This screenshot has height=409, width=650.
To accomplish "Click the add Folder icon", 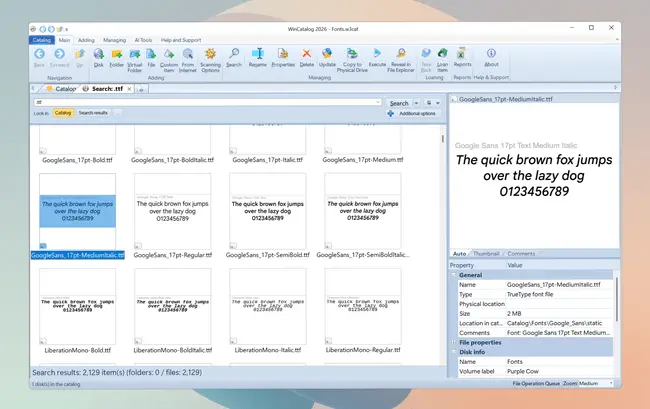I will pyautogui.click(x=116, y=54).
